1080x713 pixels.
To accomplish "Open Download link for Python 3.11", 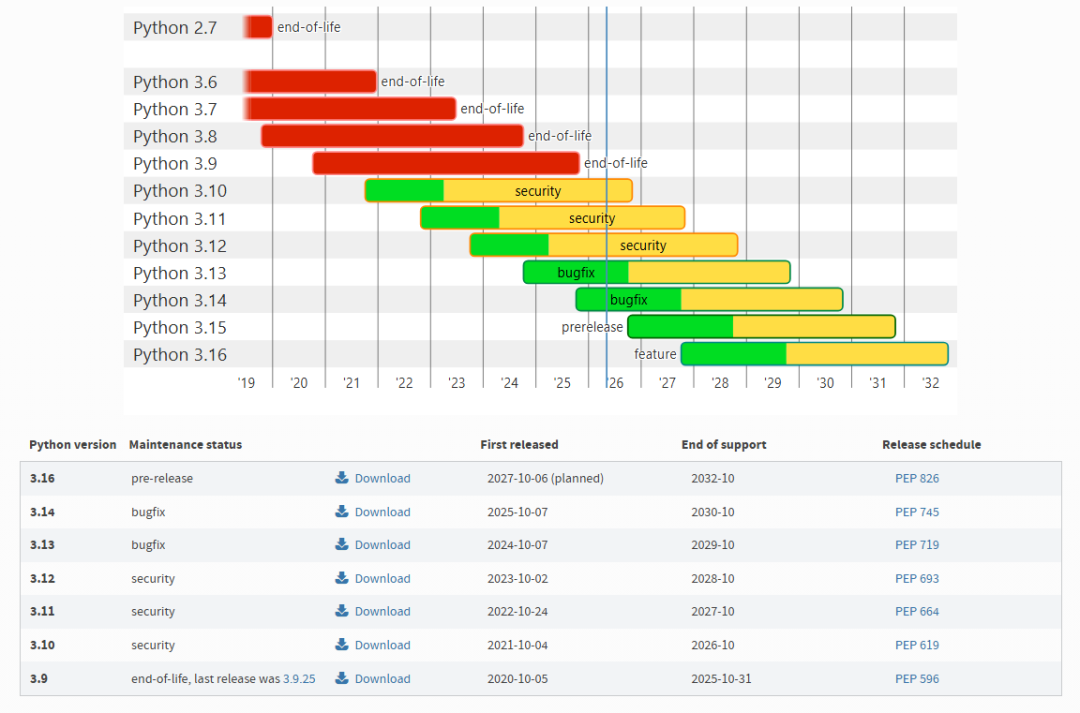I will (382, 612).
